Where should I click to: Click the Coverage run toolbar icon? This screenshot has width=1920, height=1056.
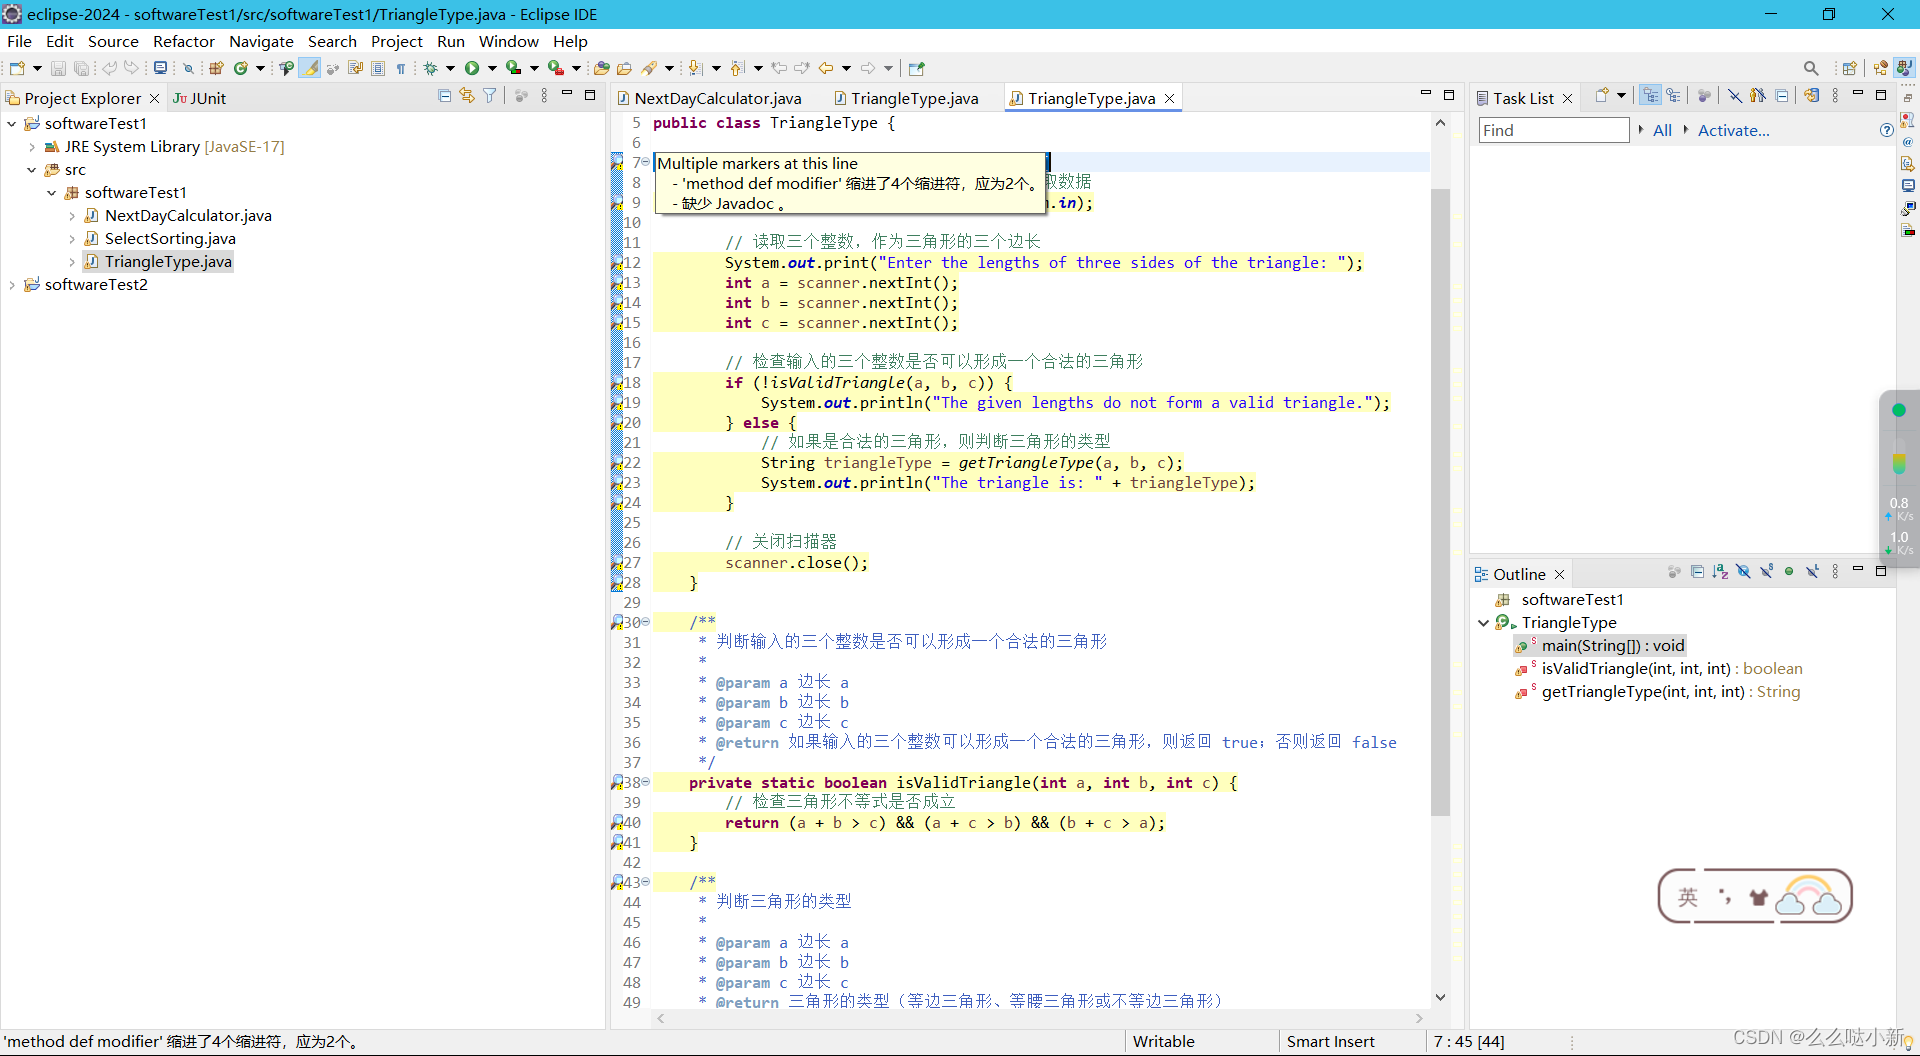click(x=515, y=68)
